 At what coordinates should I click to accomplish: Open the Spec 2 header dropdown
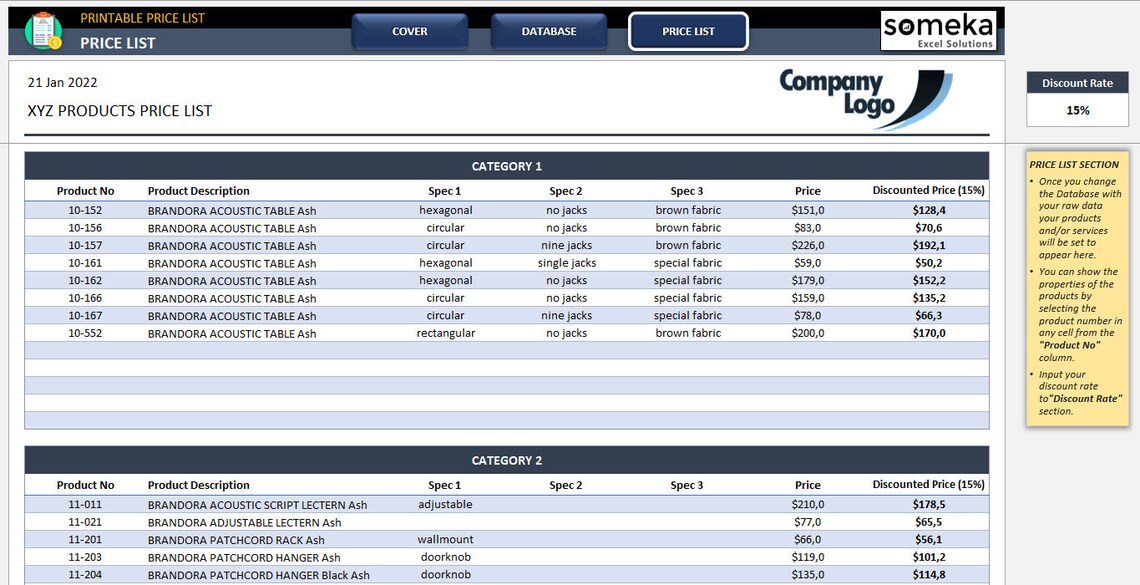tap(566, 190)
